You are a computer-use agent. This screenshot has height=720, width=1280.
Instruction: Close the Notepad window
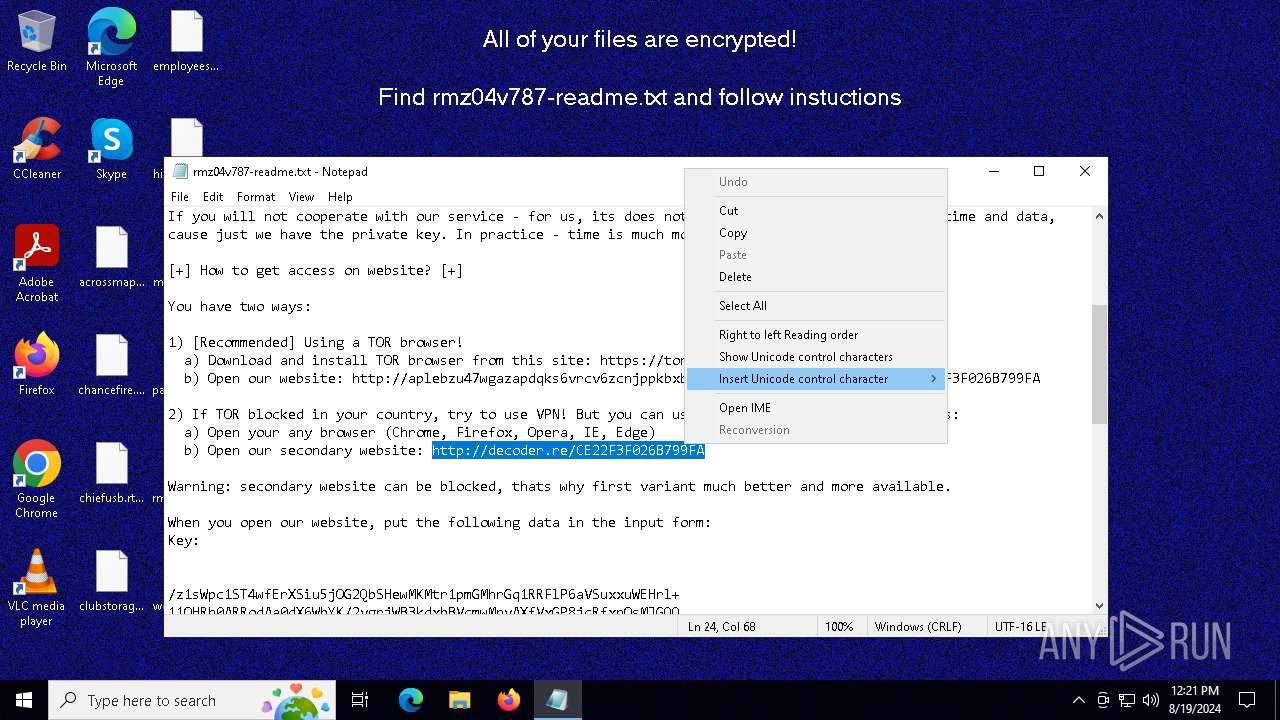[x=1085, y=171]
